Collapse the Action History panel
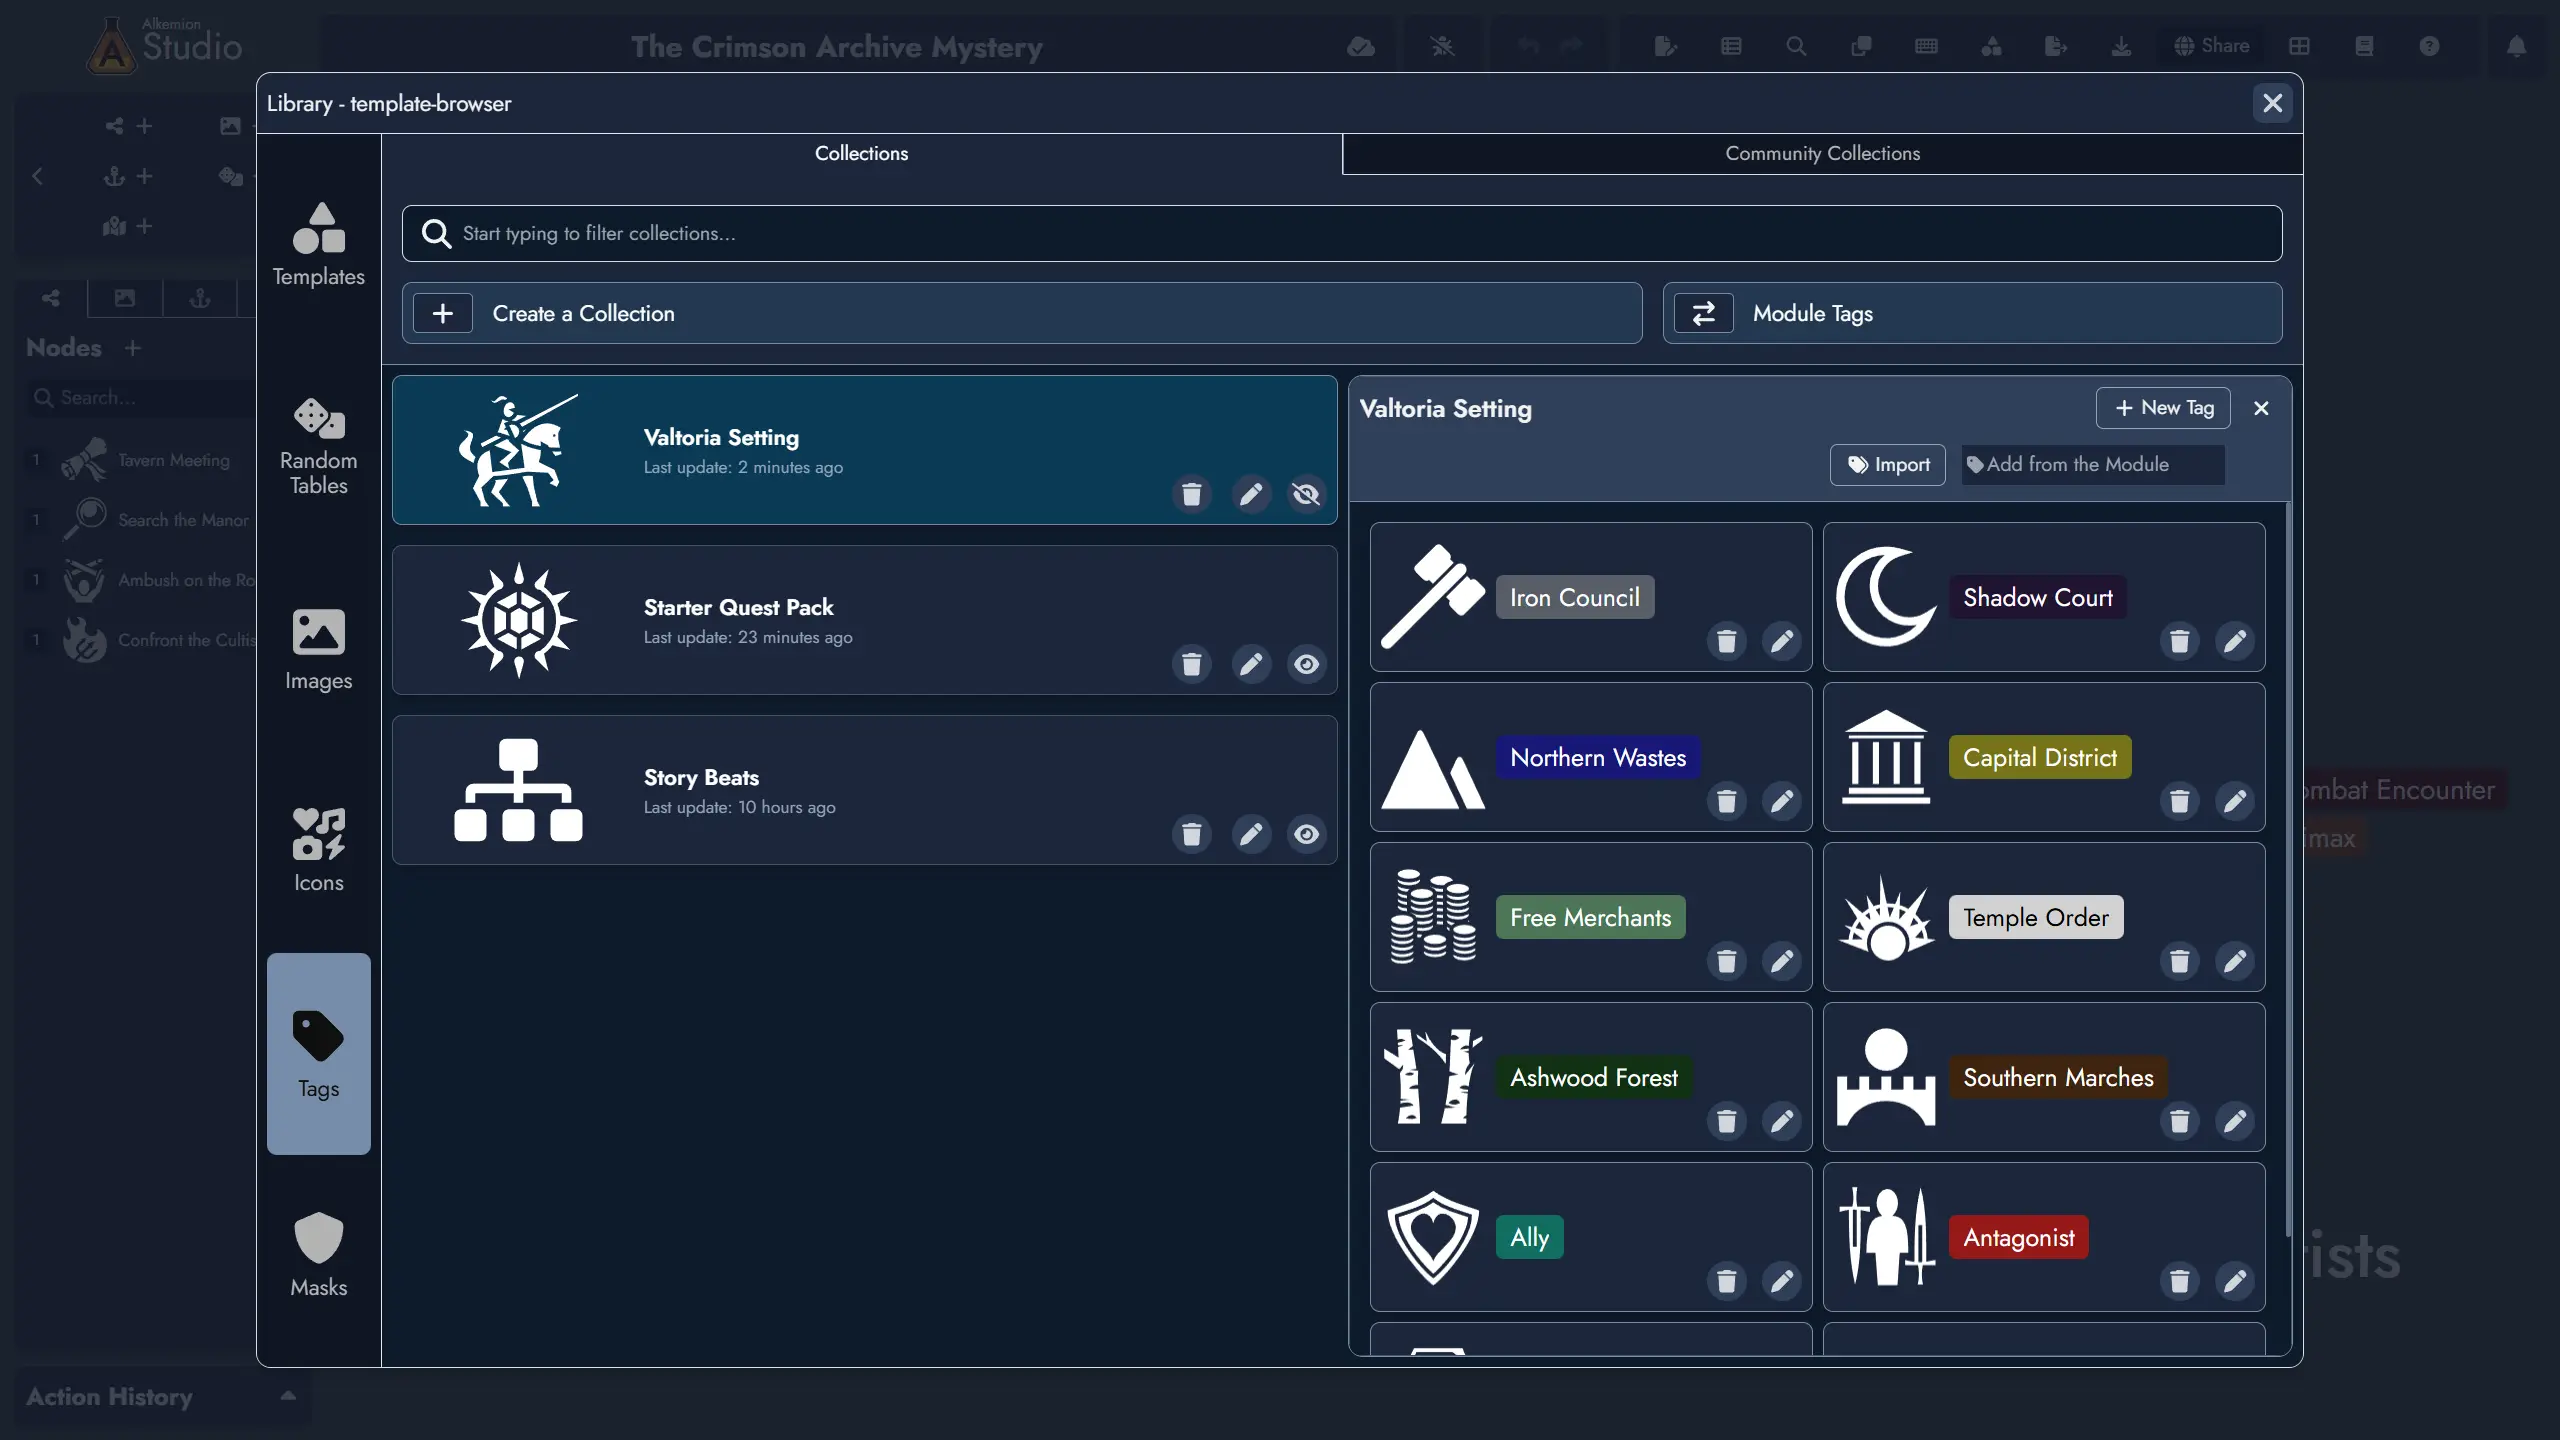2560x1440 pixels. pos(289,1396)
